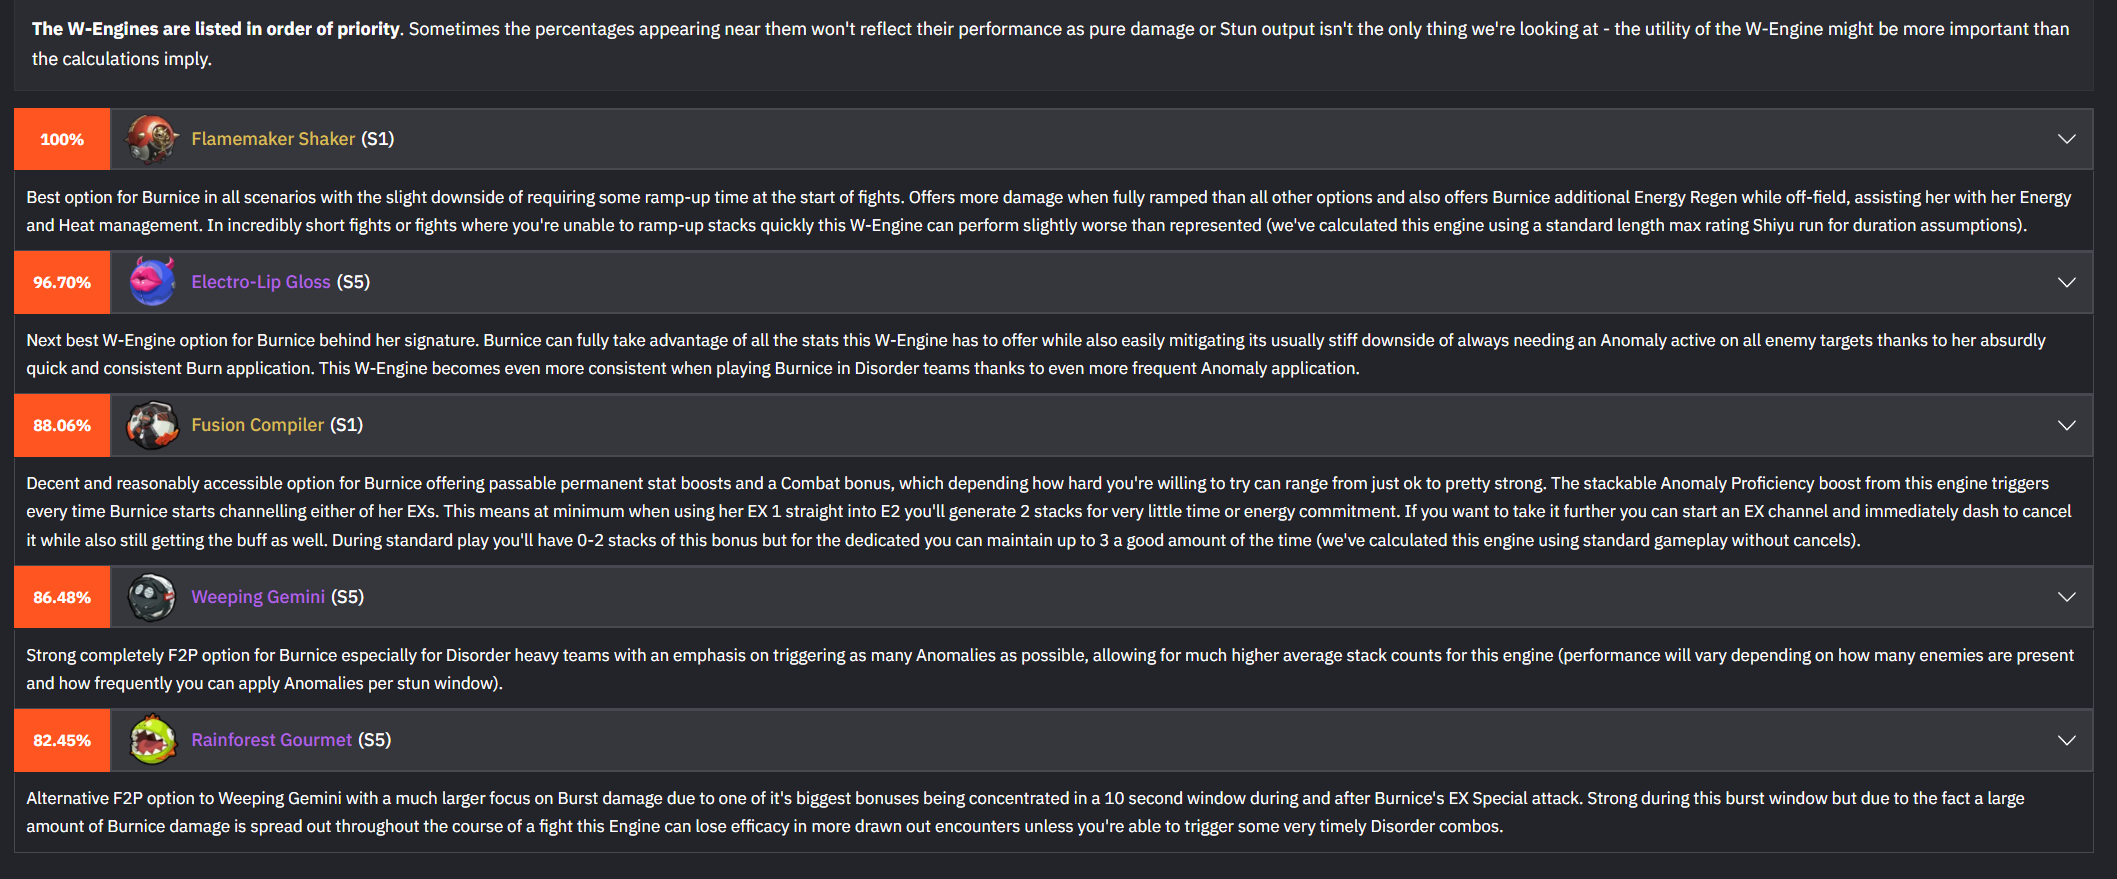The image size is (2117, 879).
Task: Click the Flamemaker Shaker engine icon
Action: [152, 139]
